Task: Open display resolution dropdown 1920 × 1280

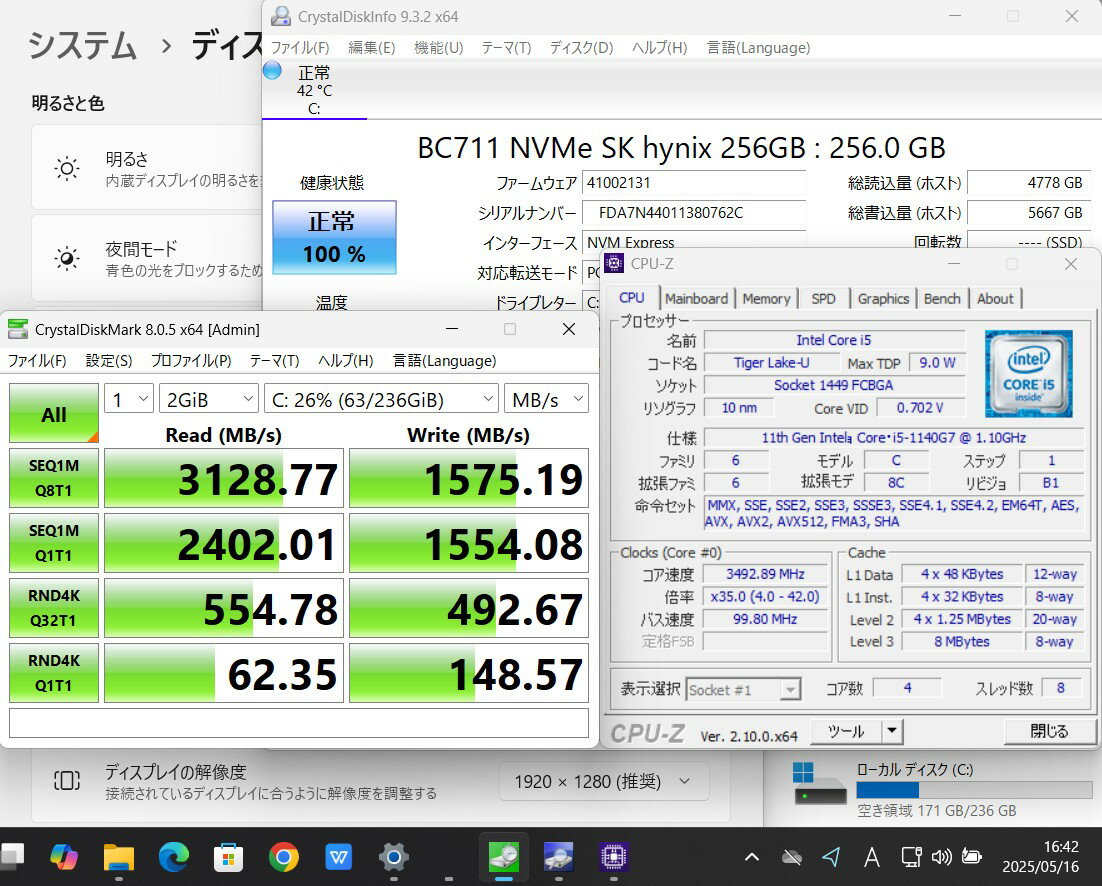Action: pos(603,781)
